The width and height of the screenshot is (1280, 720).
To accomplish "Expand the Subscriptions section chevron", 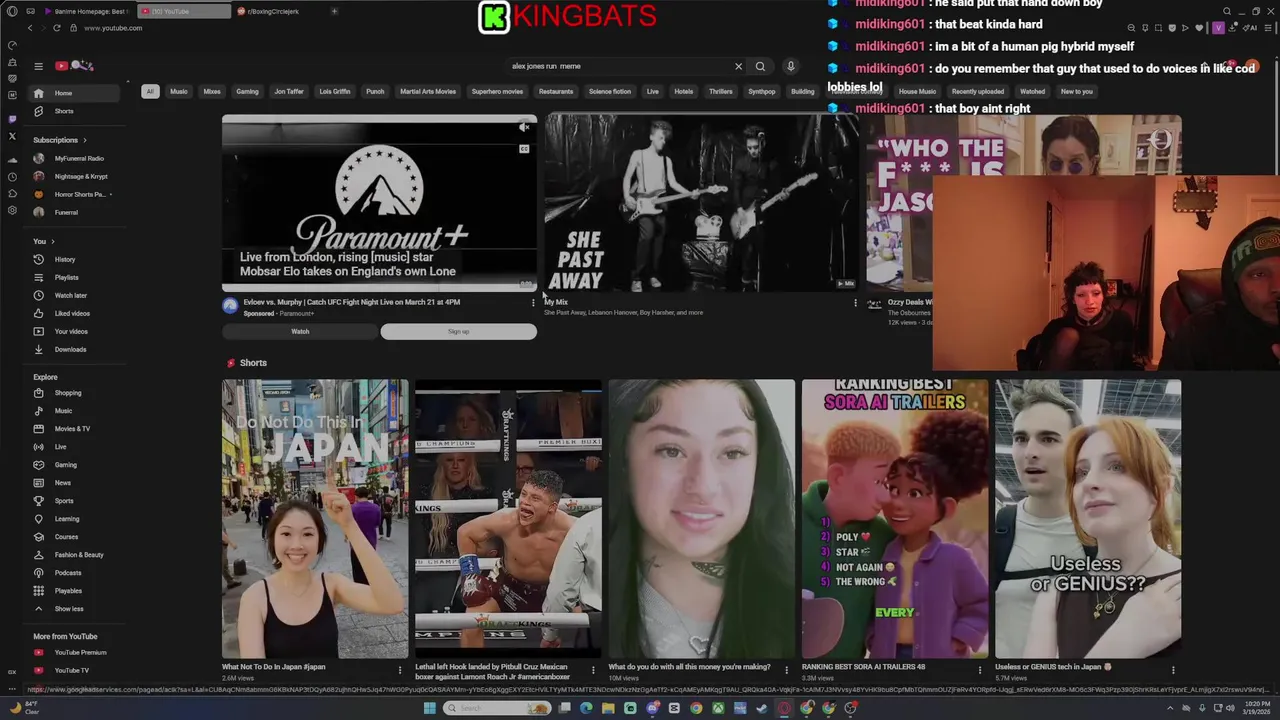I will pos(84,140).
